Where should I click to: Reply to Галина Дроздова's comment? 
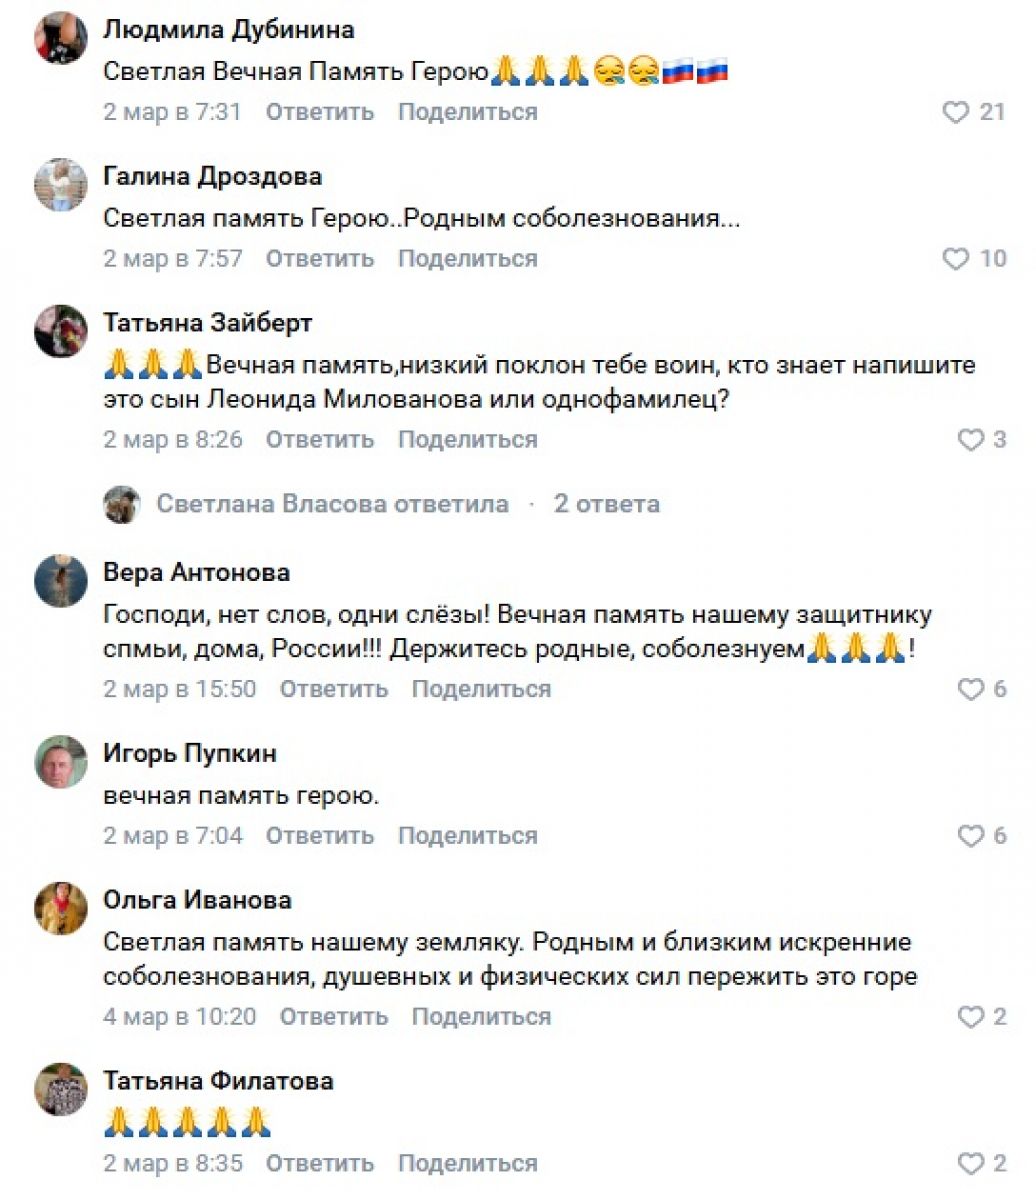click(x=319, y=259)
